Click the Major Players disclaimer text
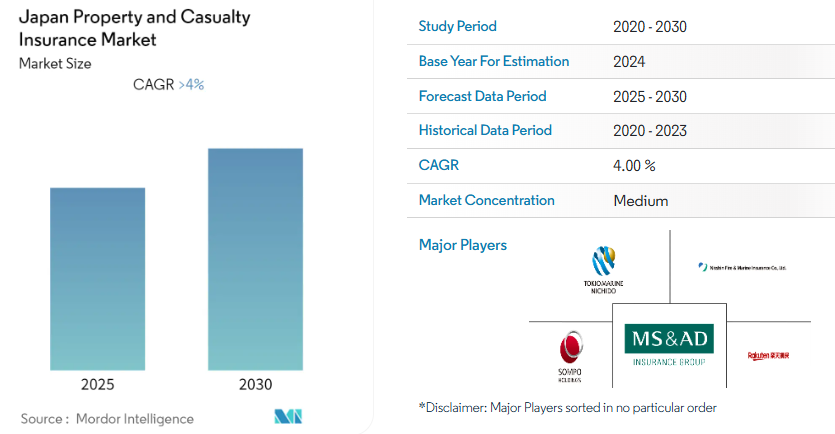 pyautogui.click(x=567, y=407)
